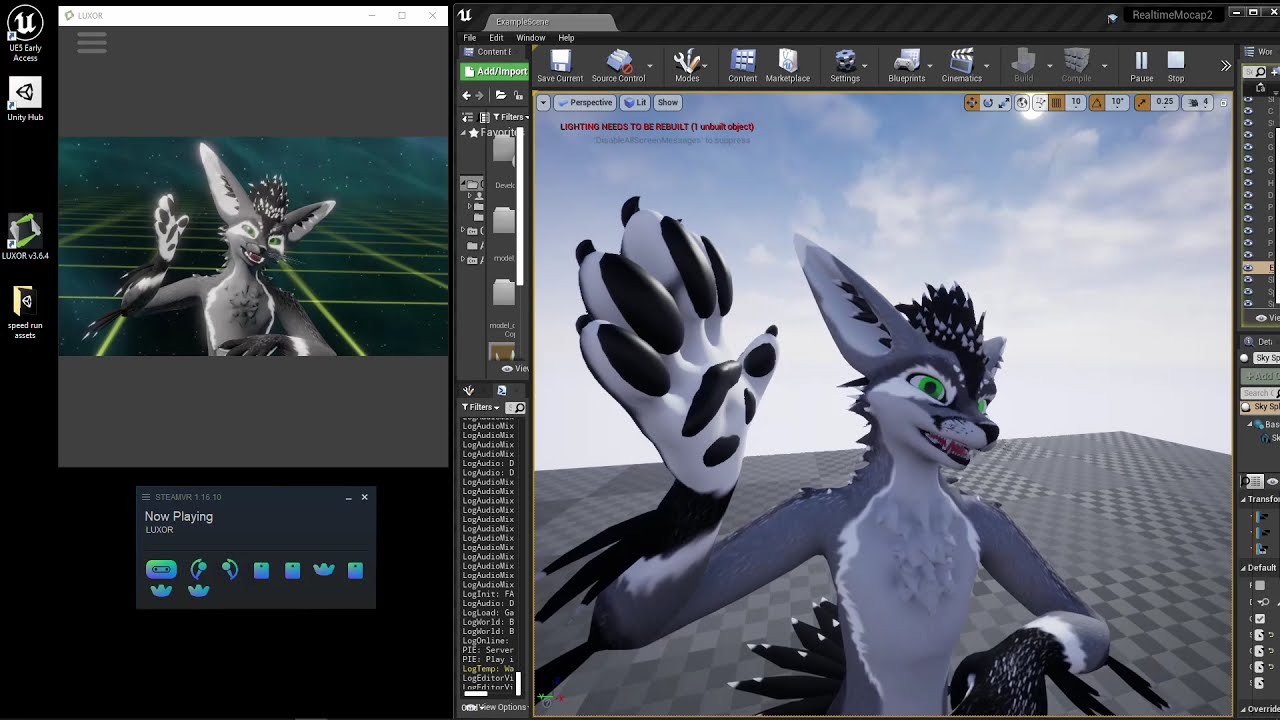This screenshot has height=720, width=1280.
Task: Hide the highlighted actor via its eye icon
Action: pyautogui.click(x=1248, y=268)
